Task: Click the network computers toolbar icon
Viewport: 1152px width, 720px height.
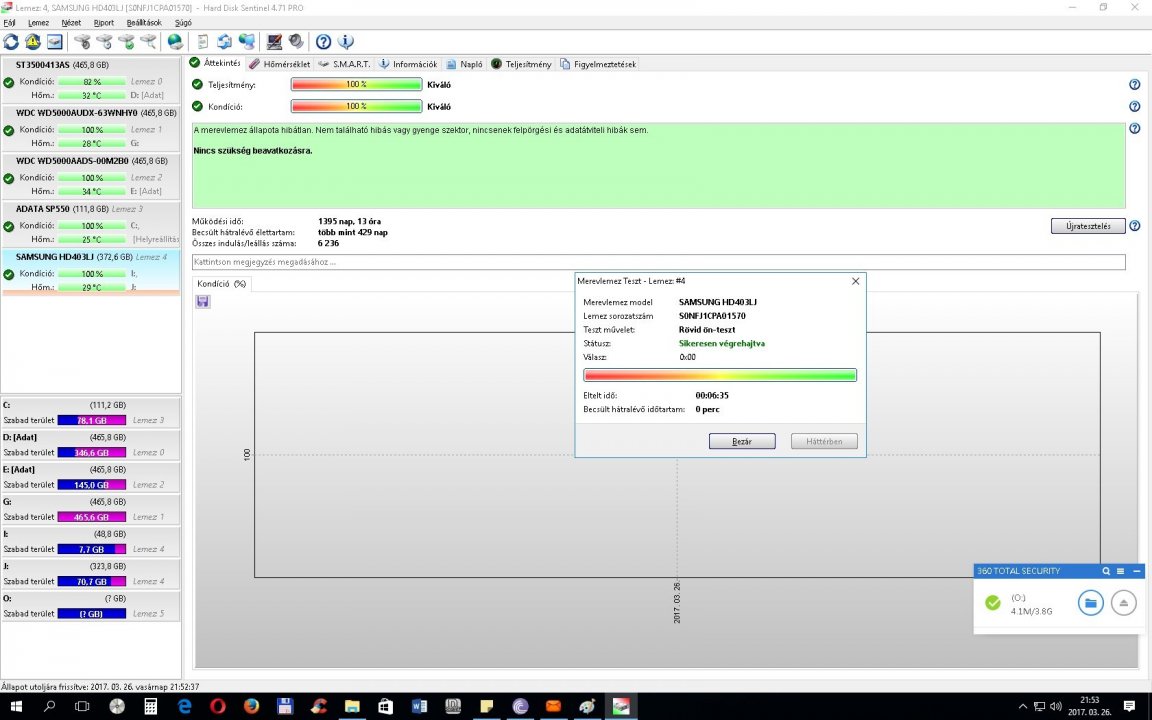Action: click(x=247, y=42)
